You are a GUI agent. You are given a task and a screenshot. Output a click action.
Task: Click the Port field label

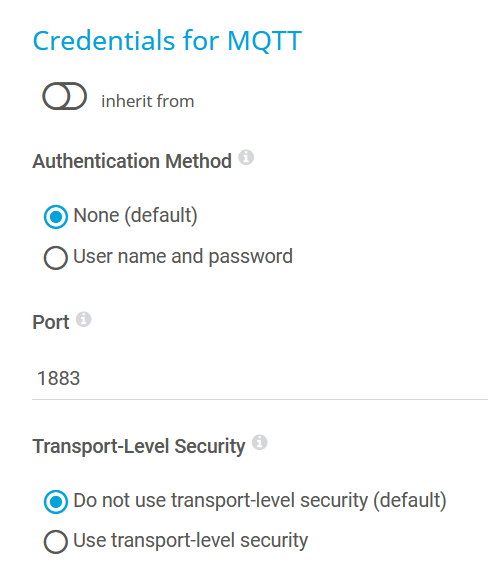click(x=51, y=322)
